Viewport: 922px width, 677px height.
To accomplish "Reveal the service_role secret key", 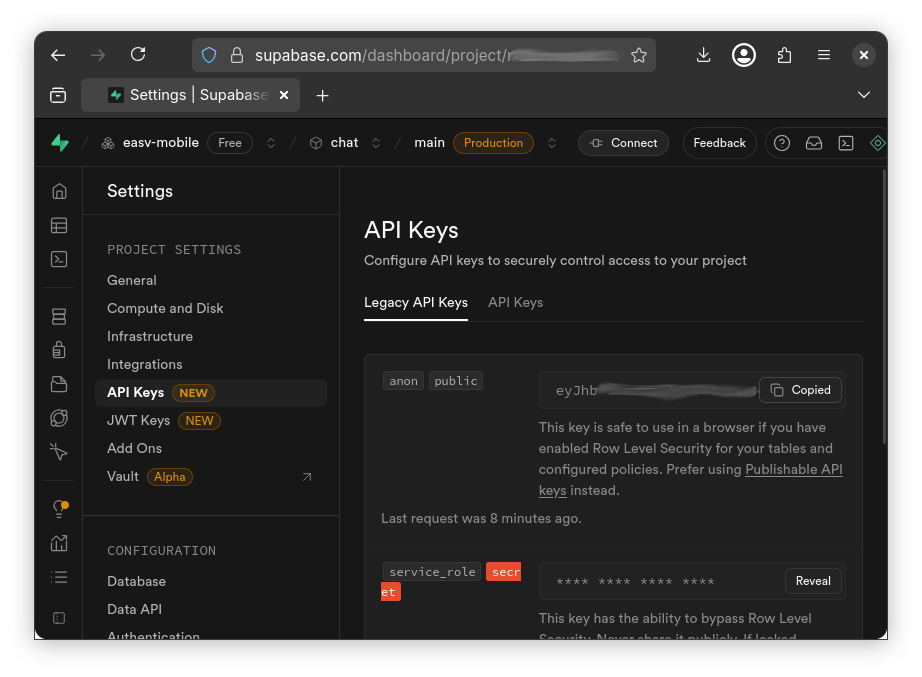I will 813,581.
